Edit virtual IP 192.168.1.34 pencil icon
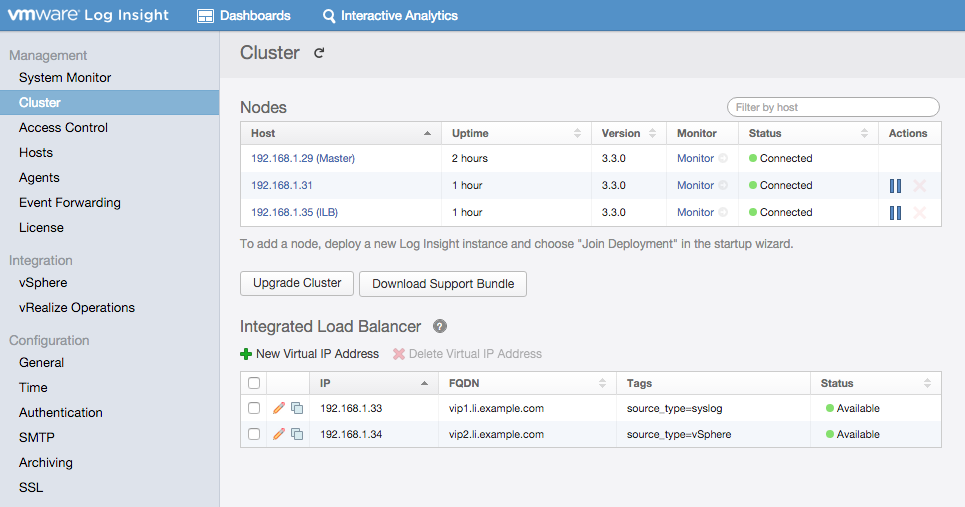The width and height of the screenshot is (965, 507). 279,434
